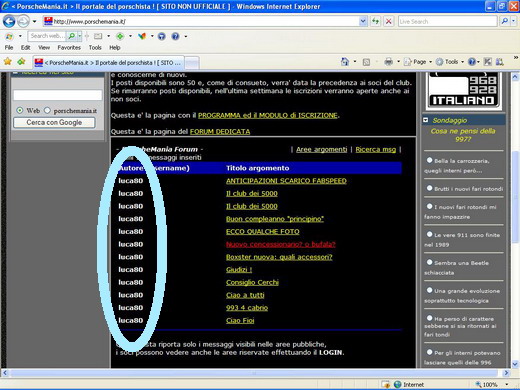Viewport: 520px width, 390px height.
Task: Click the Search web text field
Action: click(x=47, y=36)
